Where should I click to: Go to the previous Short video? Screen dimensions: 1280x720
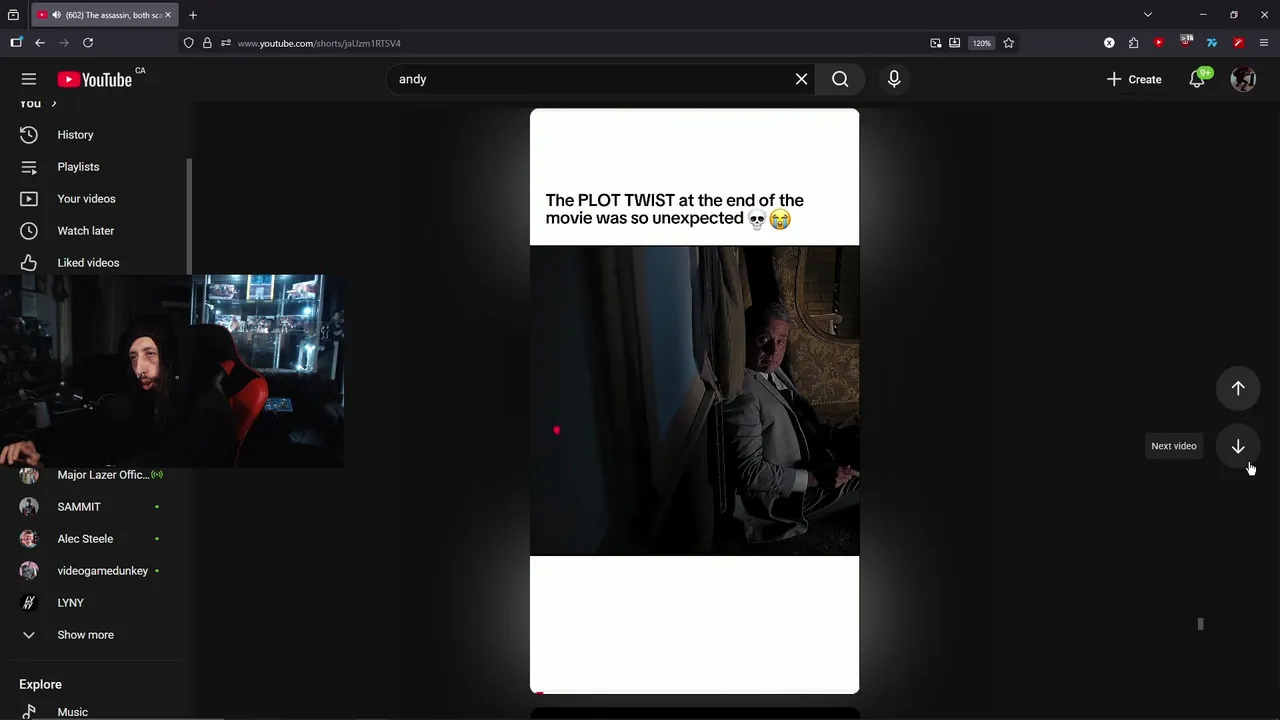(x=1238, y=388)
